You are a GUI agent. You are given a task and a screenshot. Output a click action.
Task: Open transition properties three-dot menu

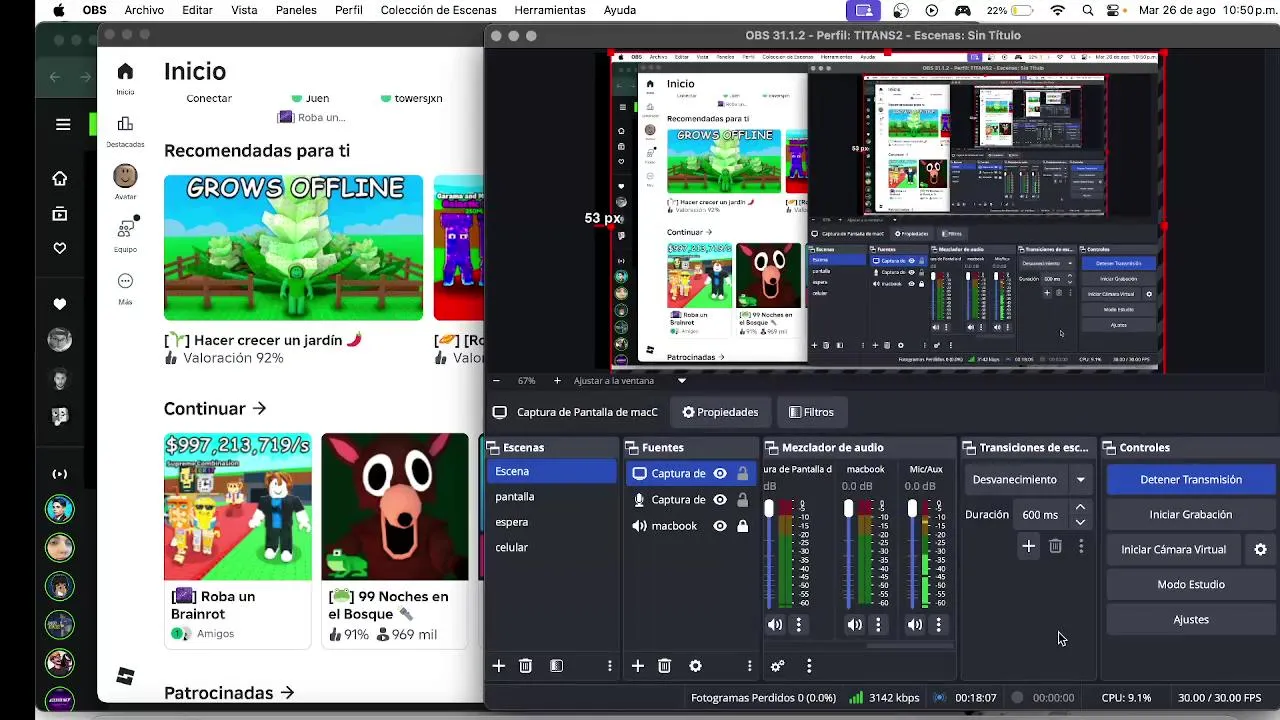pyautogui.click(x=1081, y=546)
